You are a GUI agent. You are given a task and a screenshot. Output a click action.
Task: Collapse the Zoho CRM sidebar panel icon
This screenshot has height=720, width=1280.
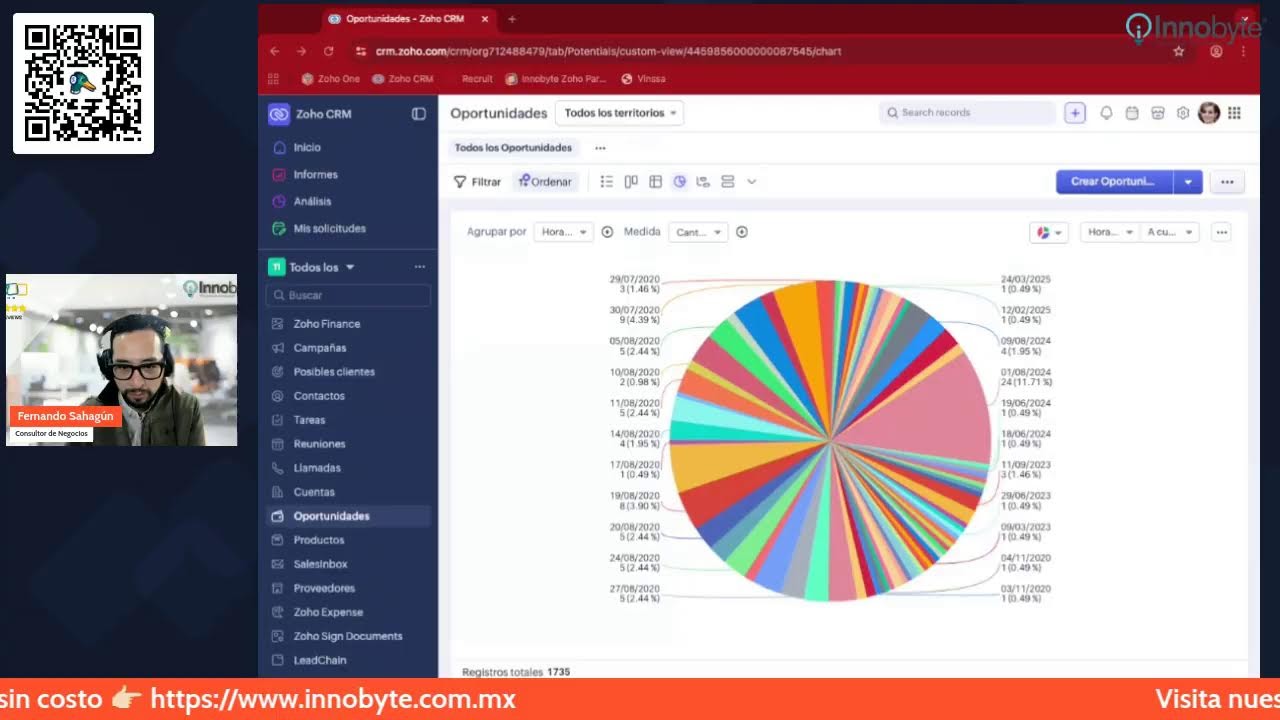[x=419, y=114]
